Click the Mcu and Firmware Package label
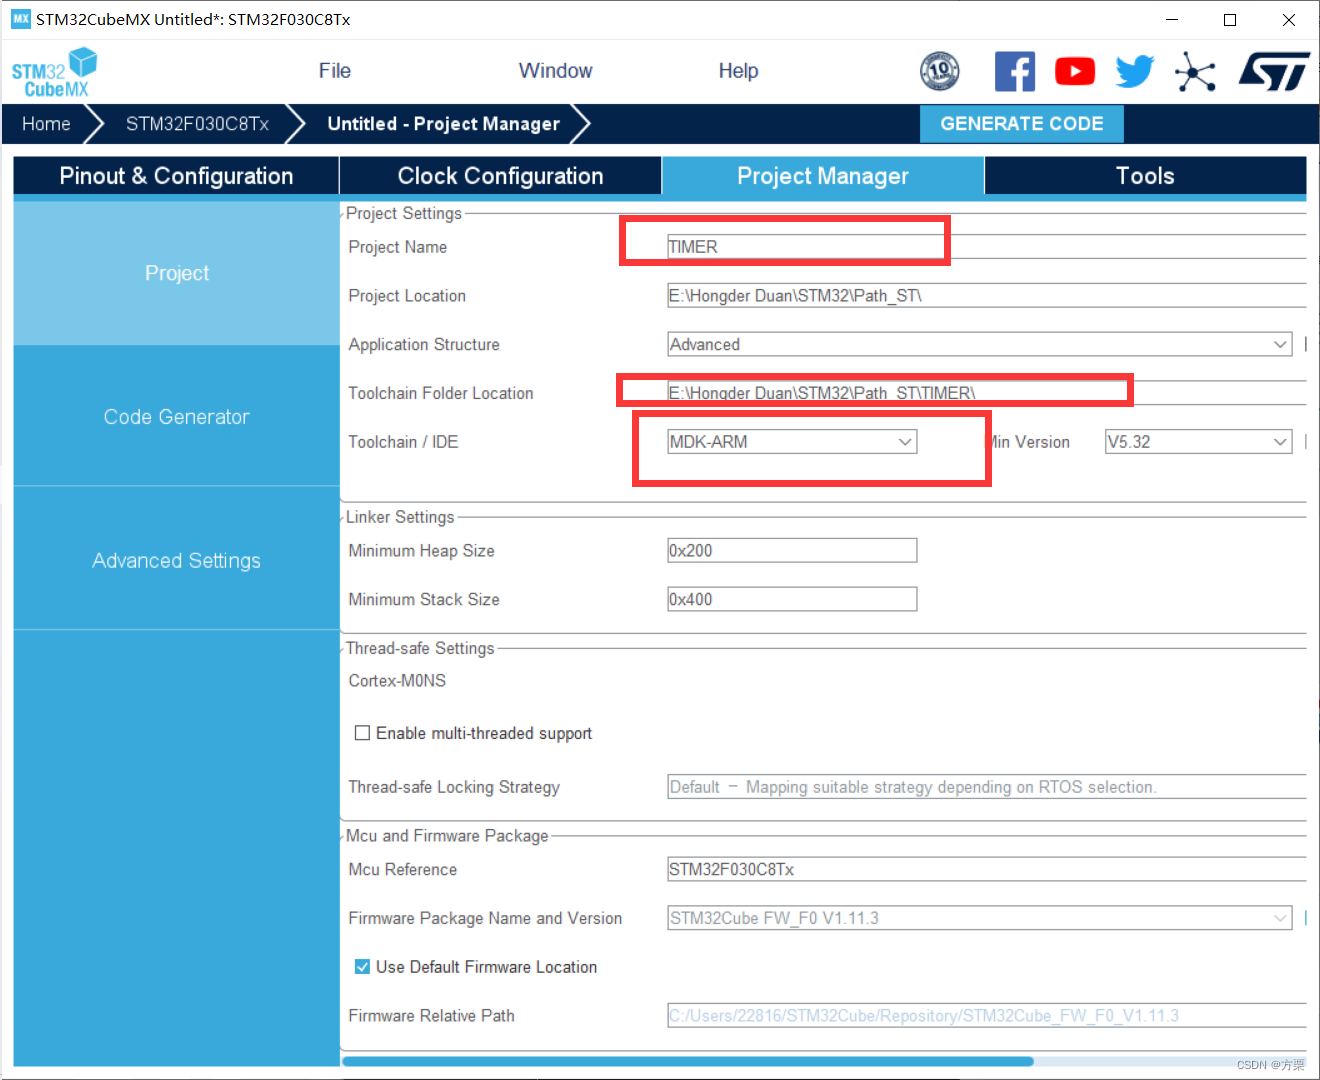The image size is (1320, 1080). pos(447,836)
